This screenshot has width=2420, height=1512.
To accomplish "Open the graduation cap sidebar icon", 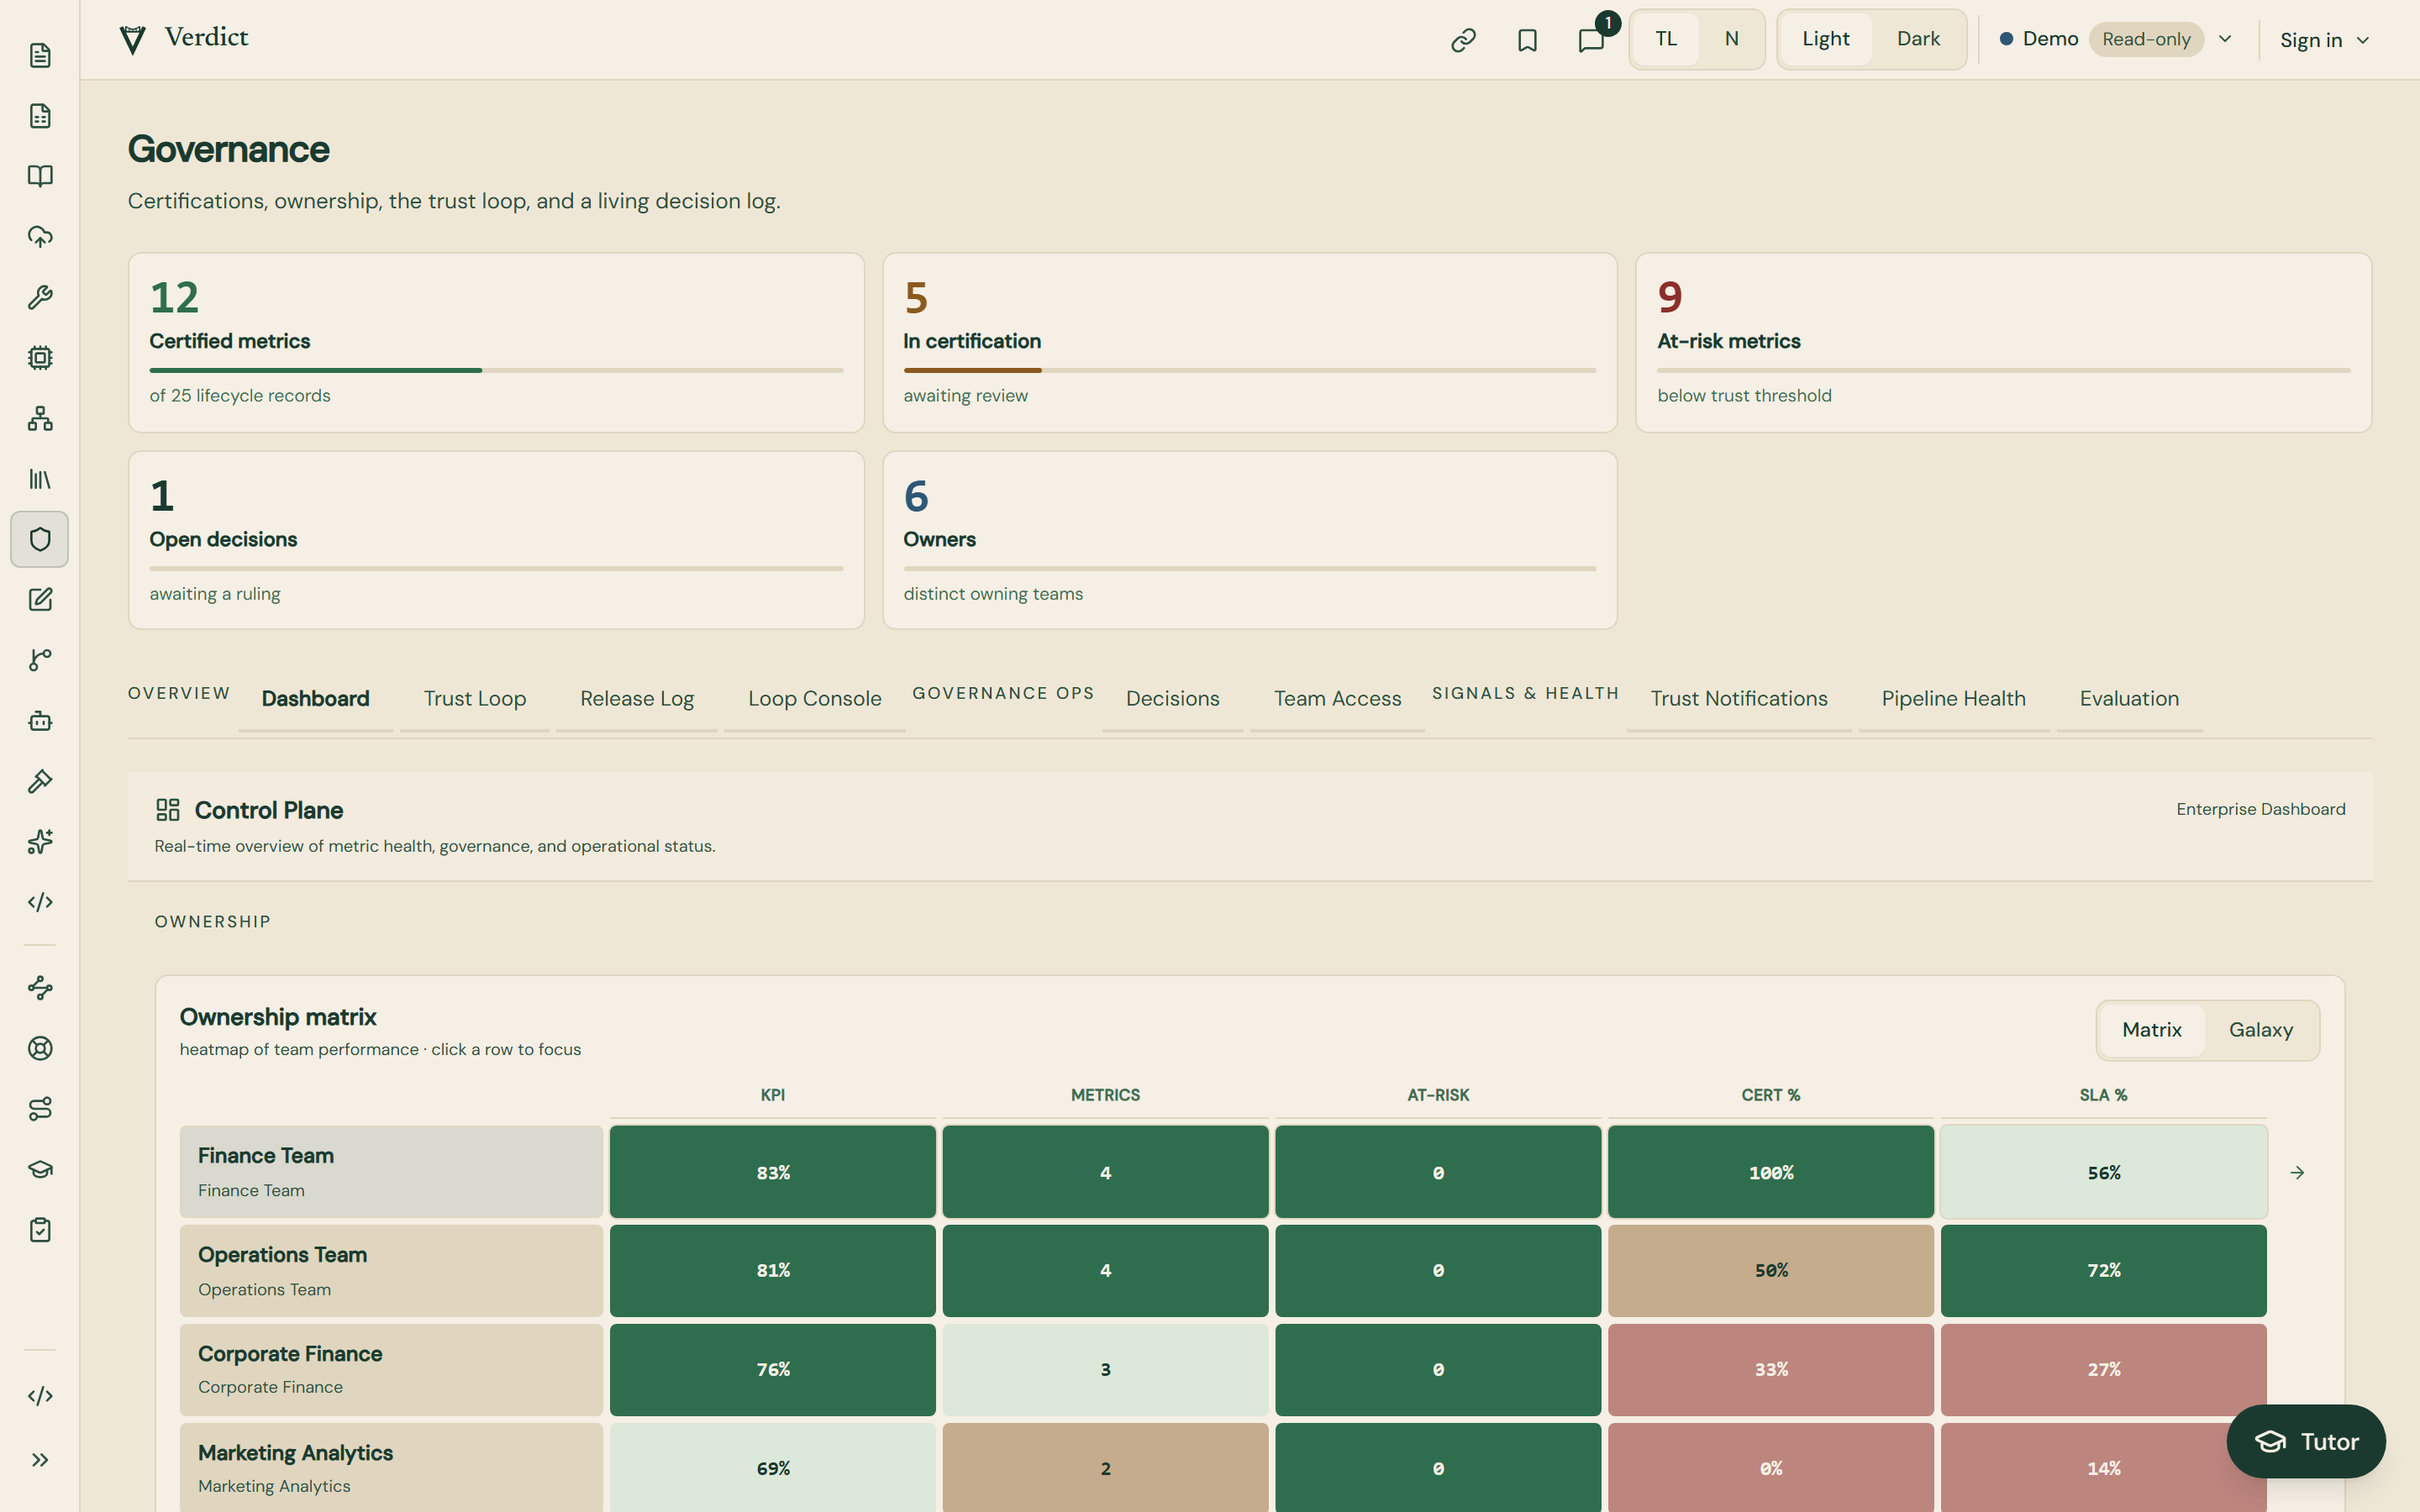I will point(40,1169).
